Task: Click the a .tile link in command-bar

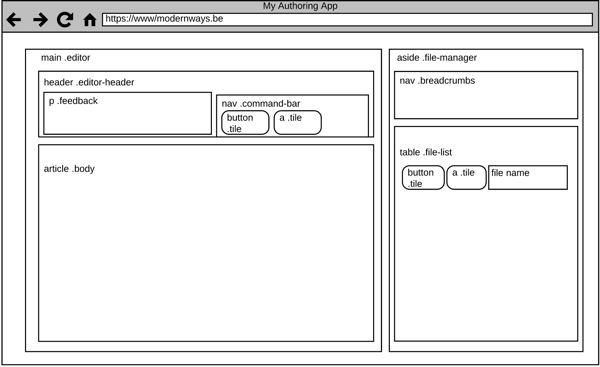Action: coord(298,123)
